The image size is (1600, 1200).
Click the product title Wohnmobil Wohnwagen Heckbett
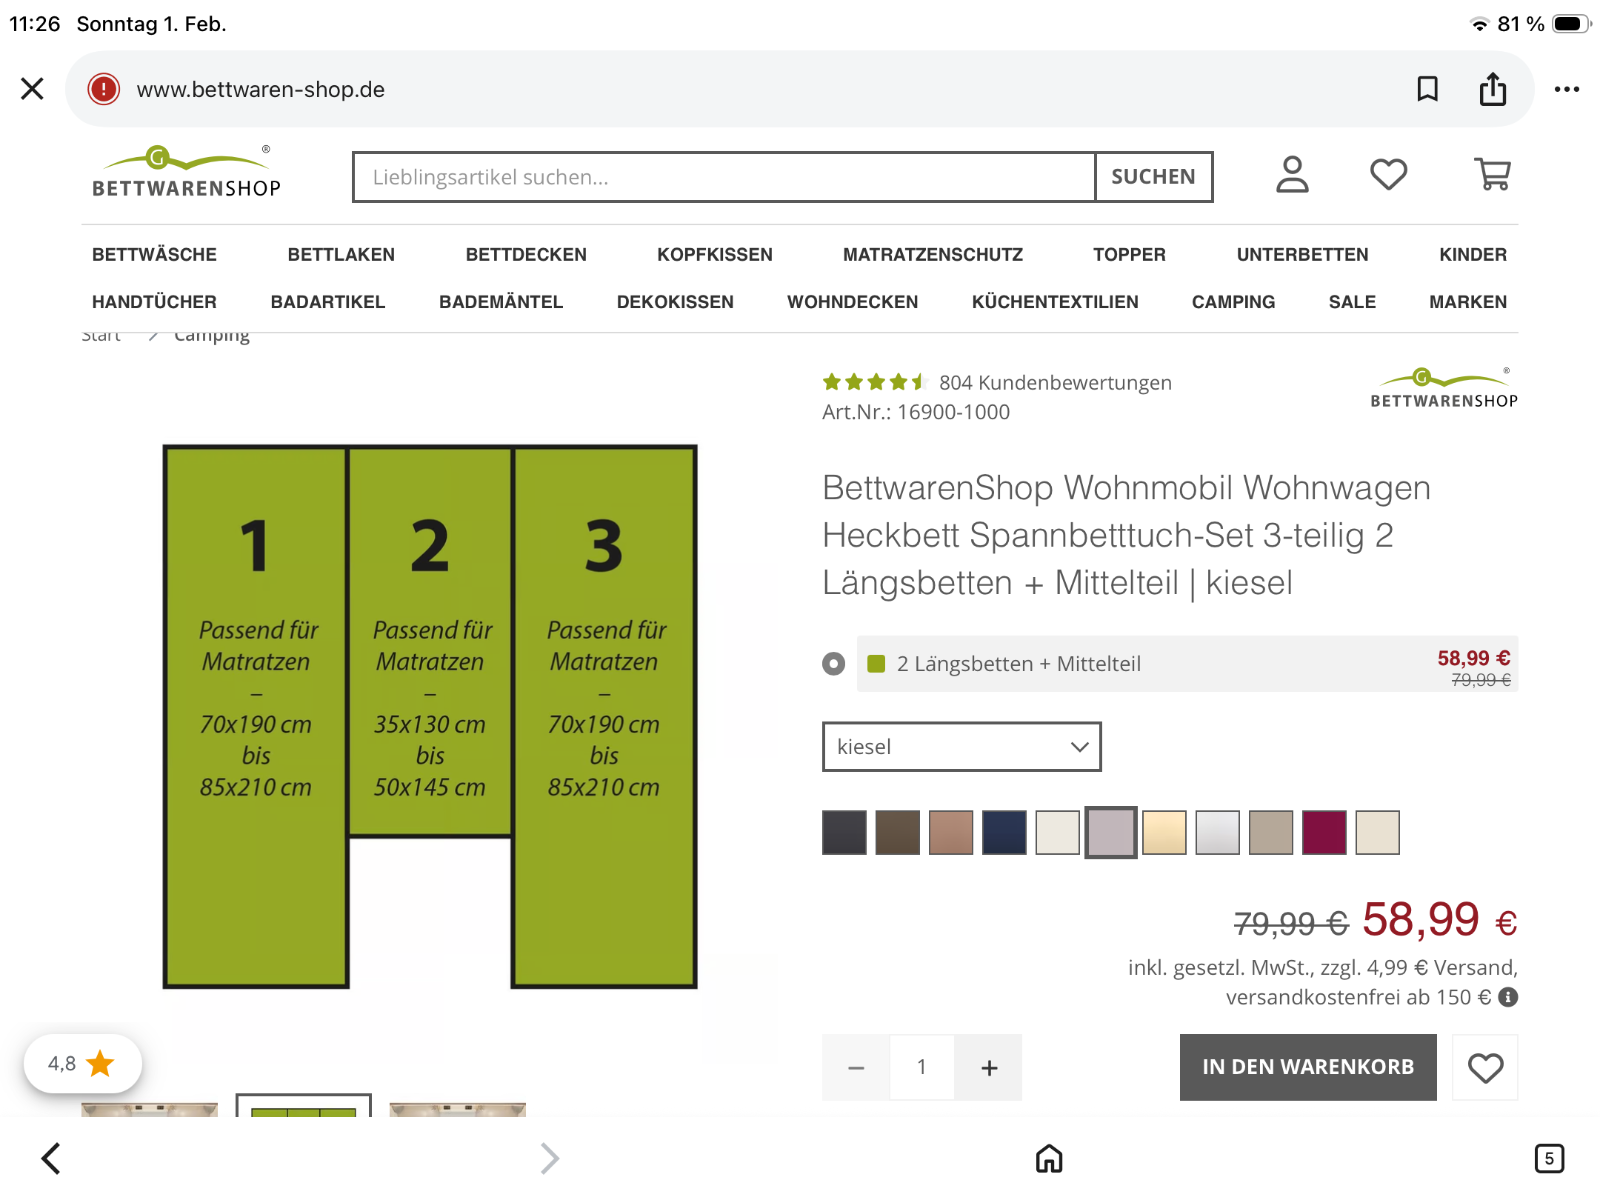point(1127,535)
